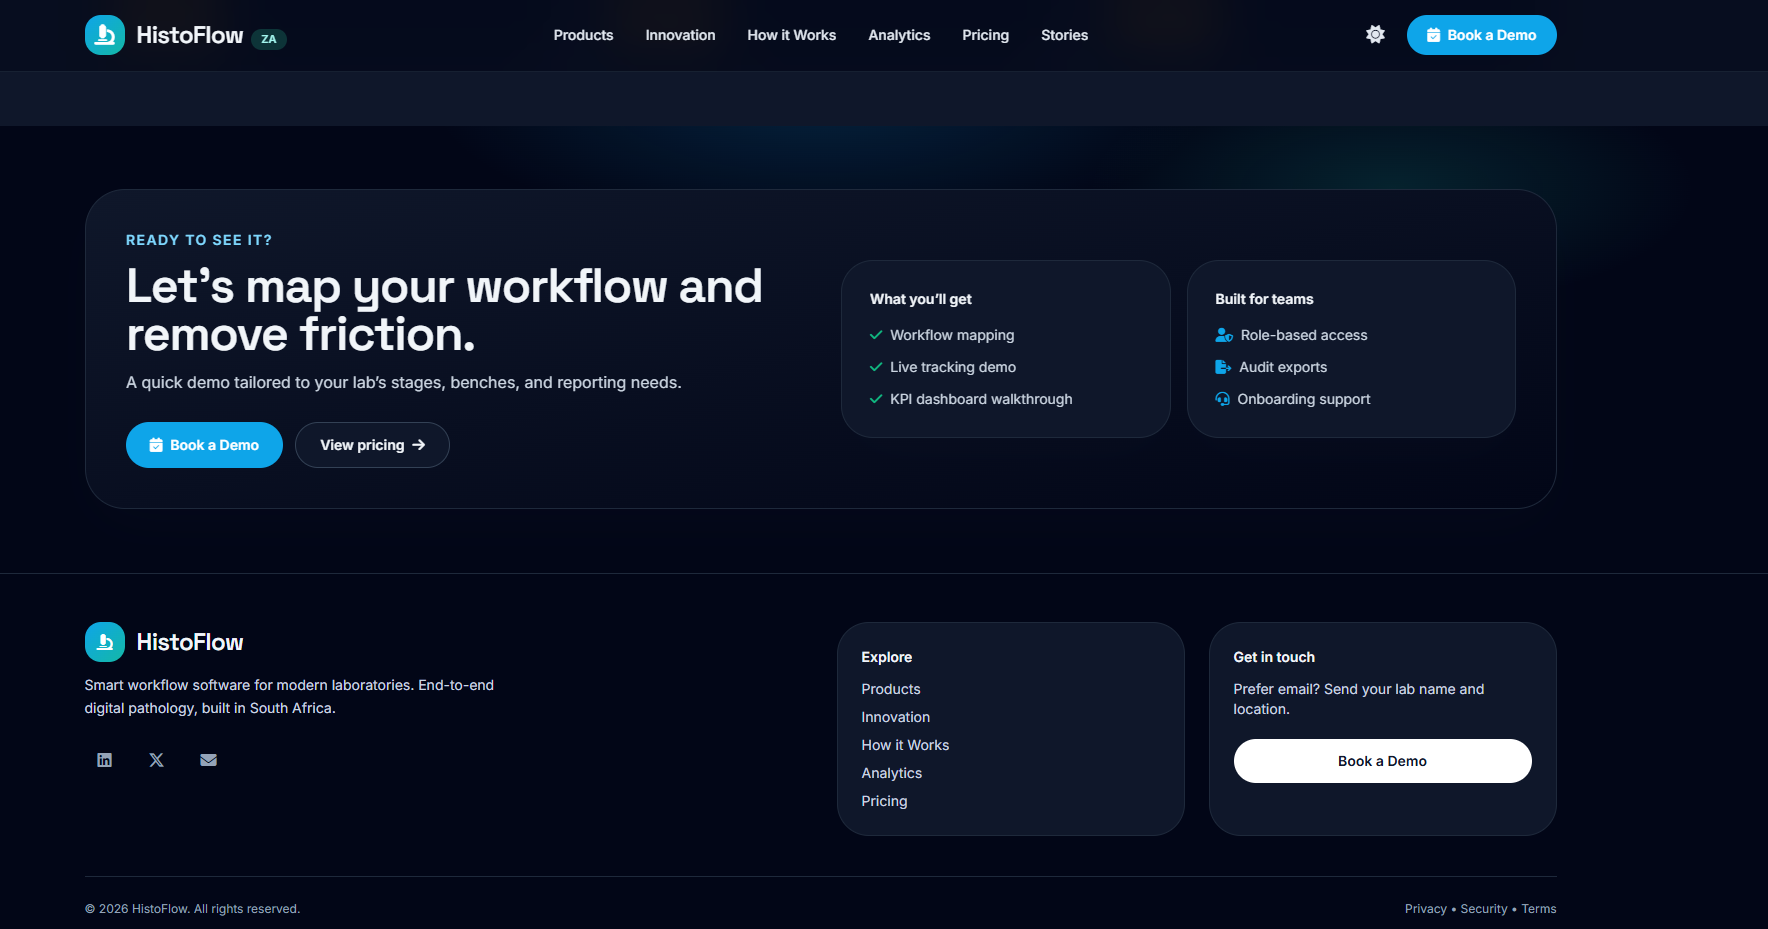The width and height of the screenshot is (1768, 929).
Task: Open the ZA region selector badge
Action: click(267, 39)
